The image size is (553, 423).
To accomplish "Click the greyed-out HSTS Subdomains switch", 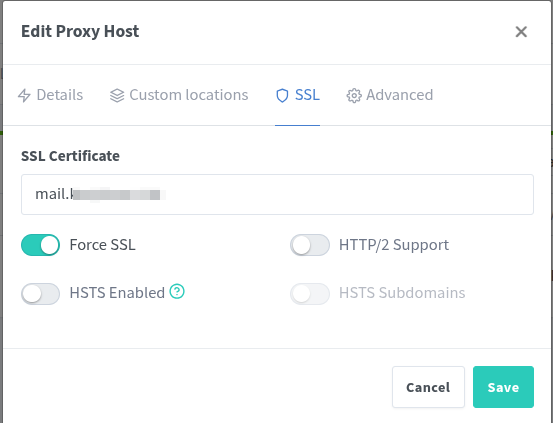I will (310, 294).
